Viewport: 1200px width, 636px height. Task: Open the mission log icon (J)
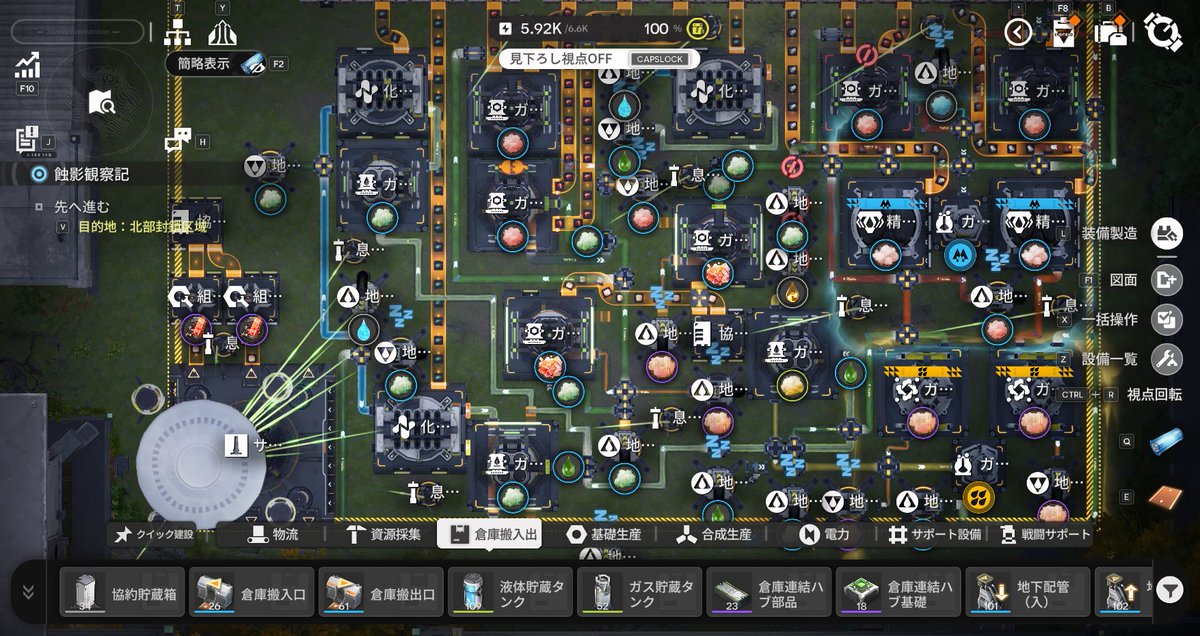[x=27, y=139]
